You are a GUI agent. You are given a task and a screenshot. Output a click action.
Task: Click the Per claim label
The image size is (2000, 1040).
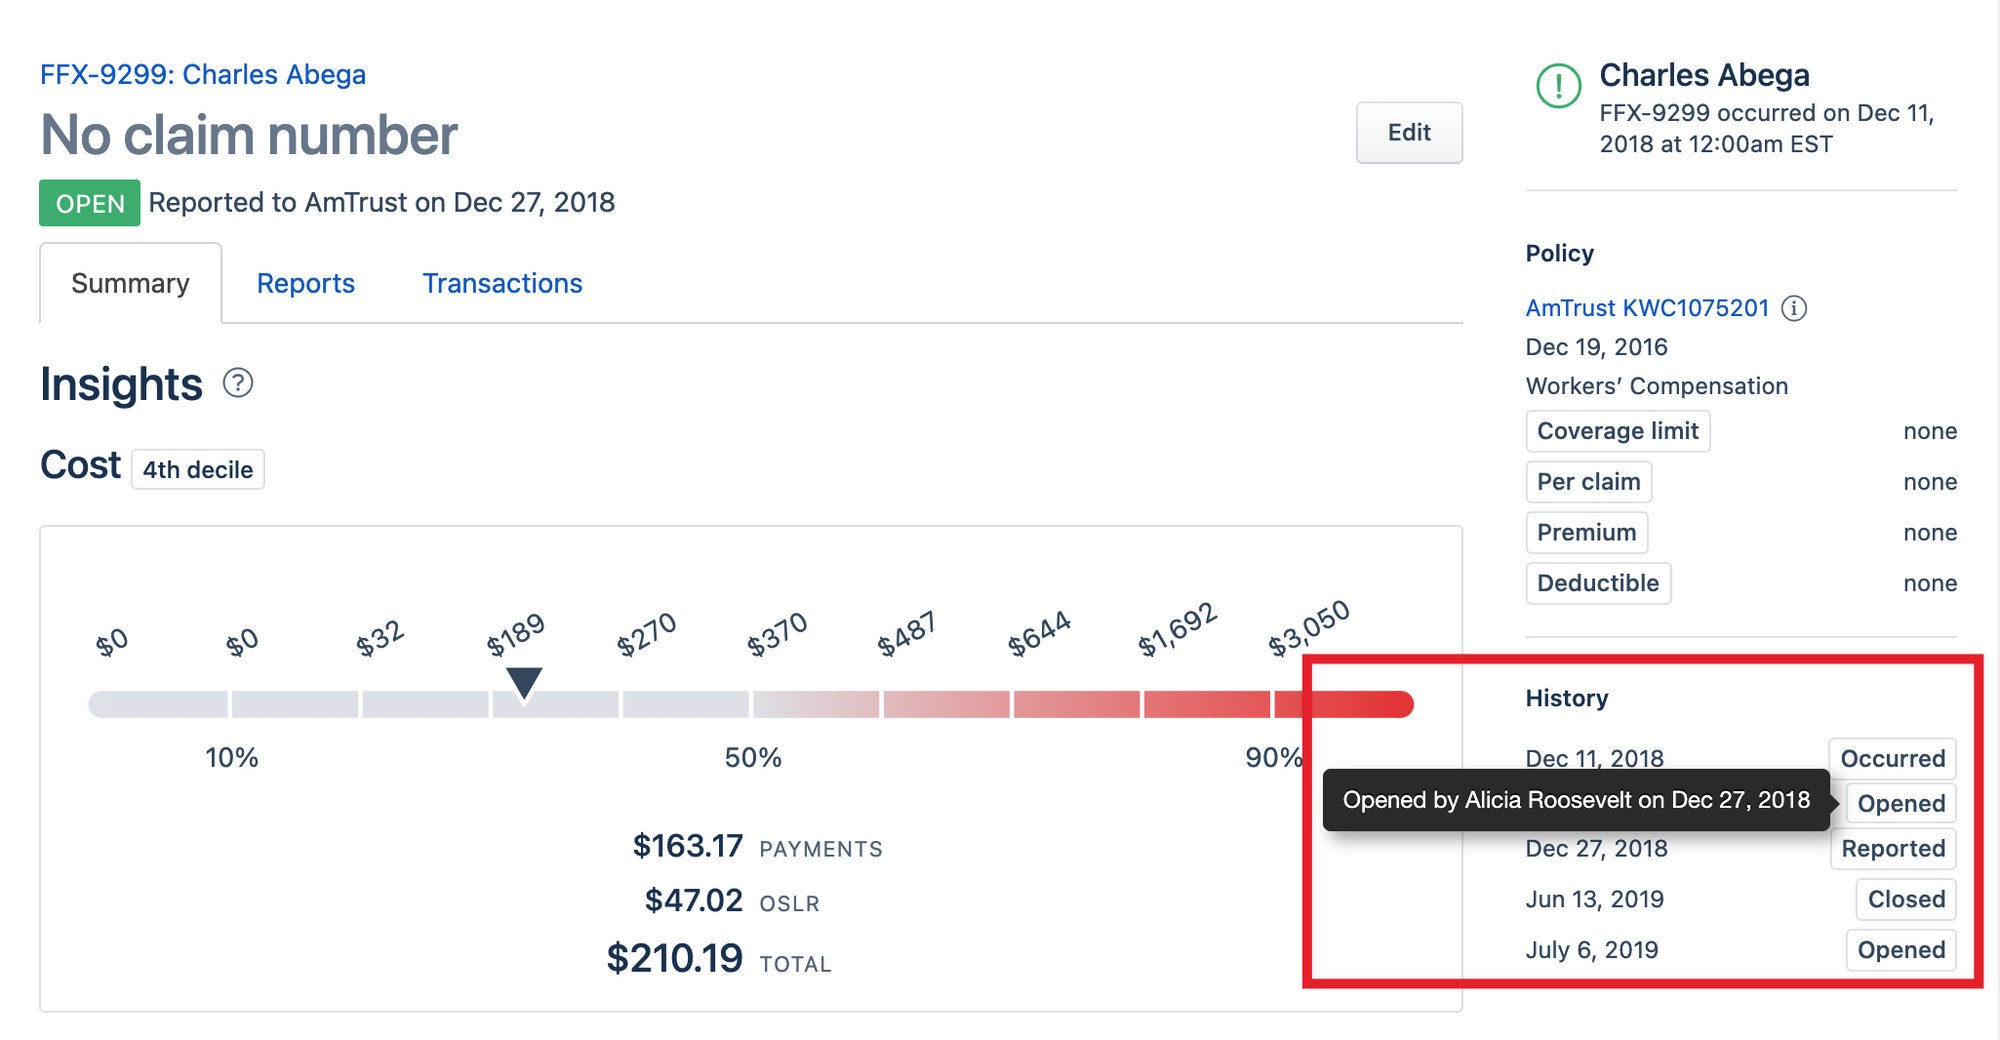tap(1589, 482)
